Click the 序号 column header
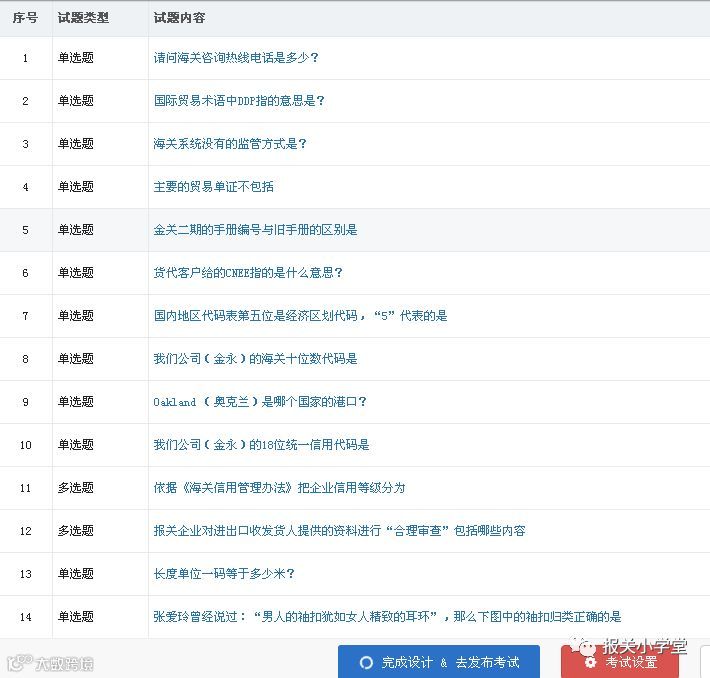 (25, 18)
